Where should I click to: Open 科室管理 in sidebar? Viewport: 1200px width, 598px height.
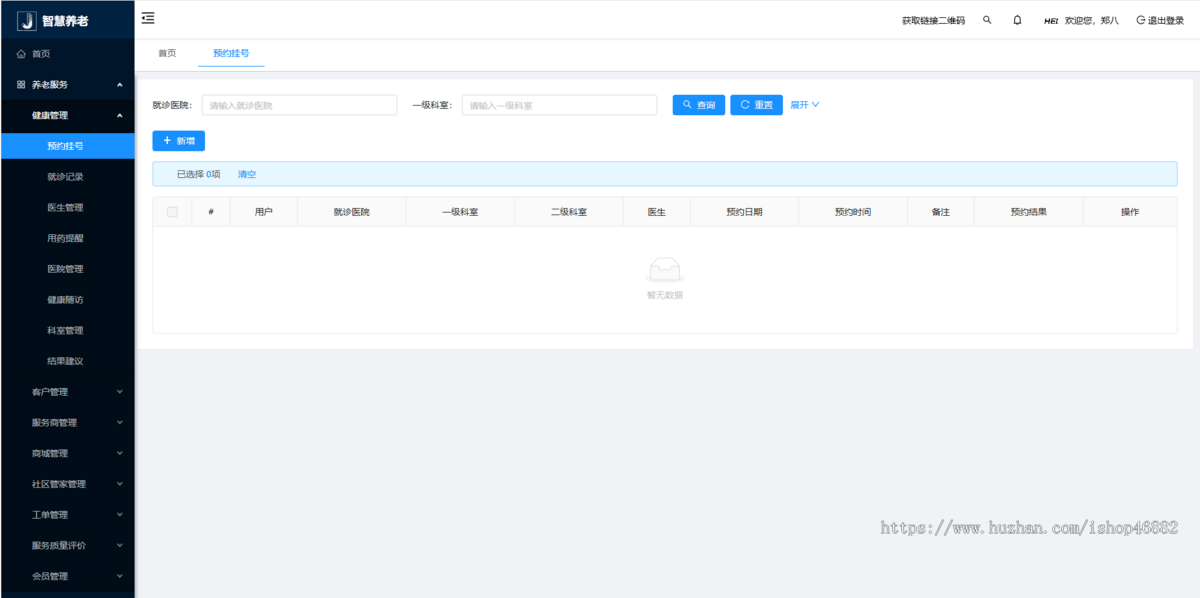tap(67, 331)
